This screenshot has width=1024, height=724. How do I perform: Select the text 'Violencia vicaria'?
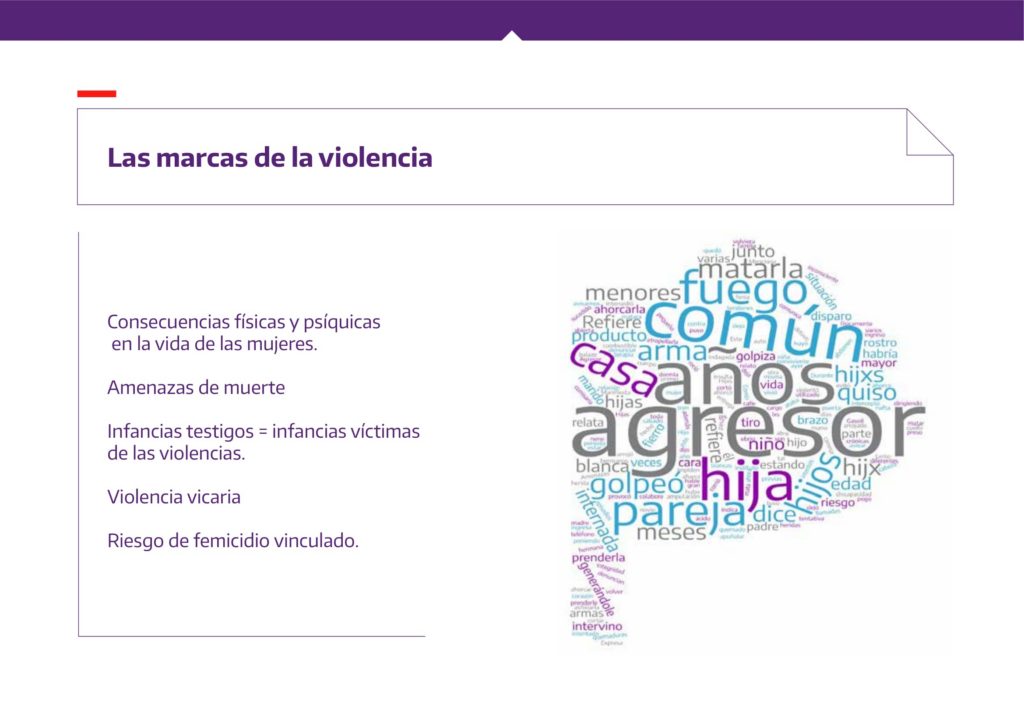click(x=174, y=496)
